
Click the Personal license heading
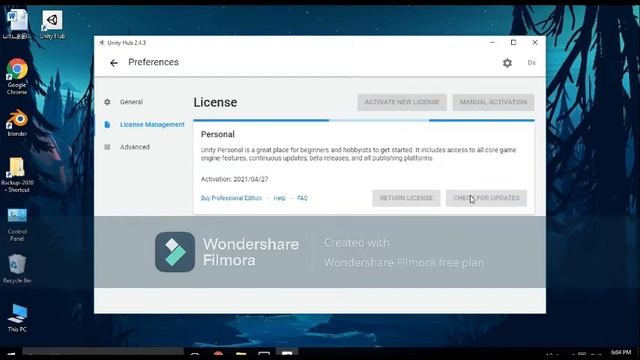coord(218,134)
